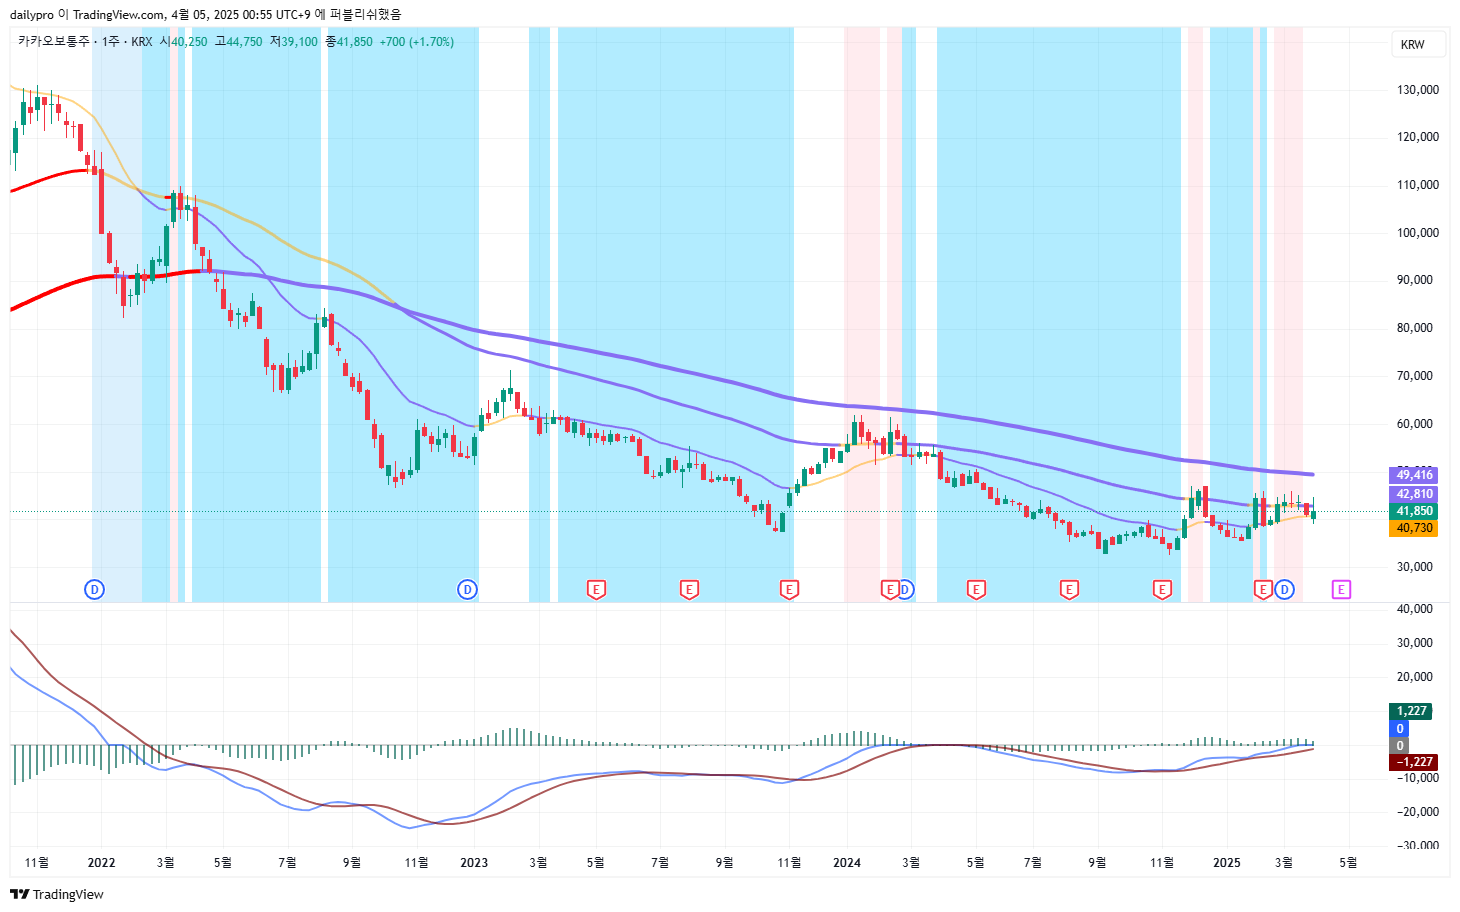Click the close value 종41,850
The height and width of the screenshot is (912, 1460).
(x=349, y=42)
